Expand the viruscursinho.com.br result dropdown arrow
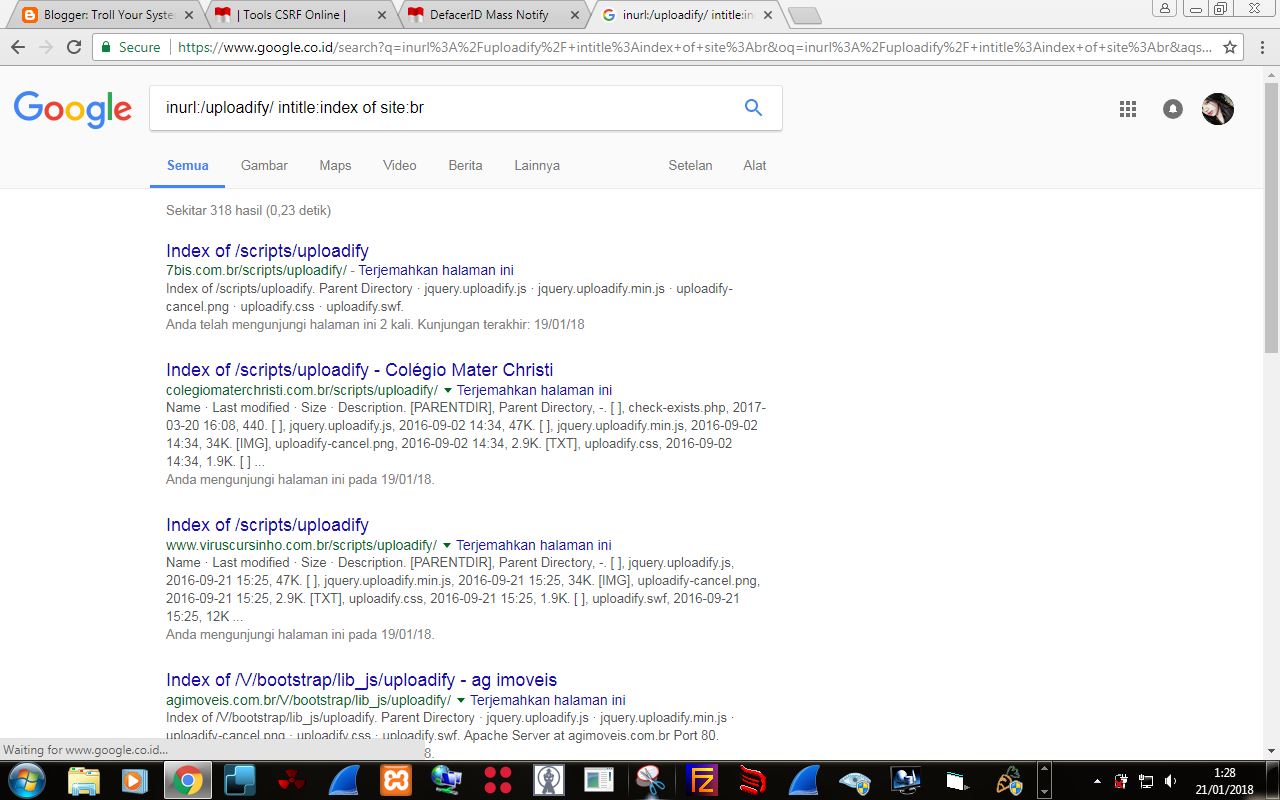The height and width of the screenshot is (800, 1280). point(446,545)
